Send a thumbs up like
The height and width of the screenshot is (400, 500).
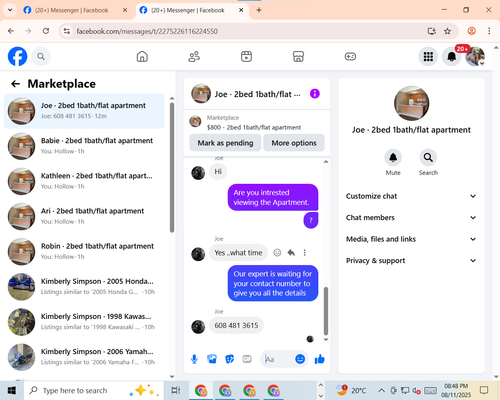pos(319,359)
